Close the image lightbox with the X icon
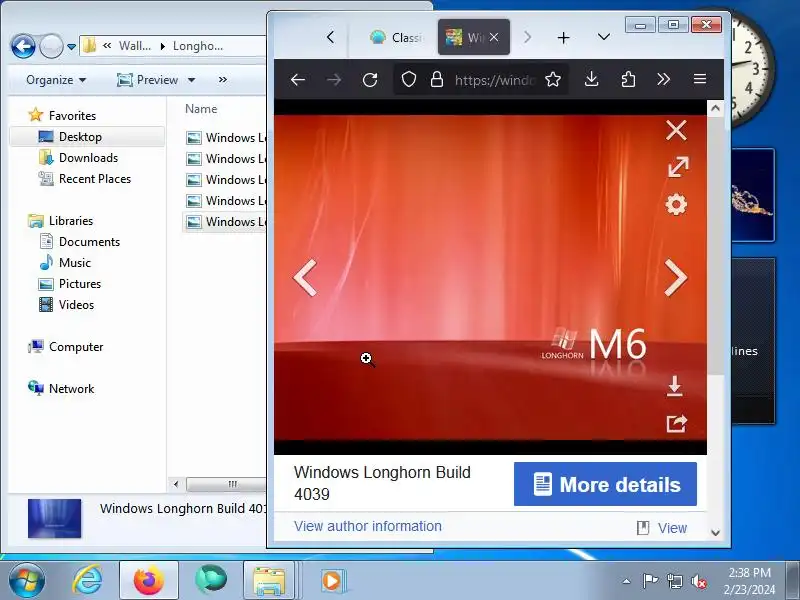 pyautogui.click(x=676, y=131)
